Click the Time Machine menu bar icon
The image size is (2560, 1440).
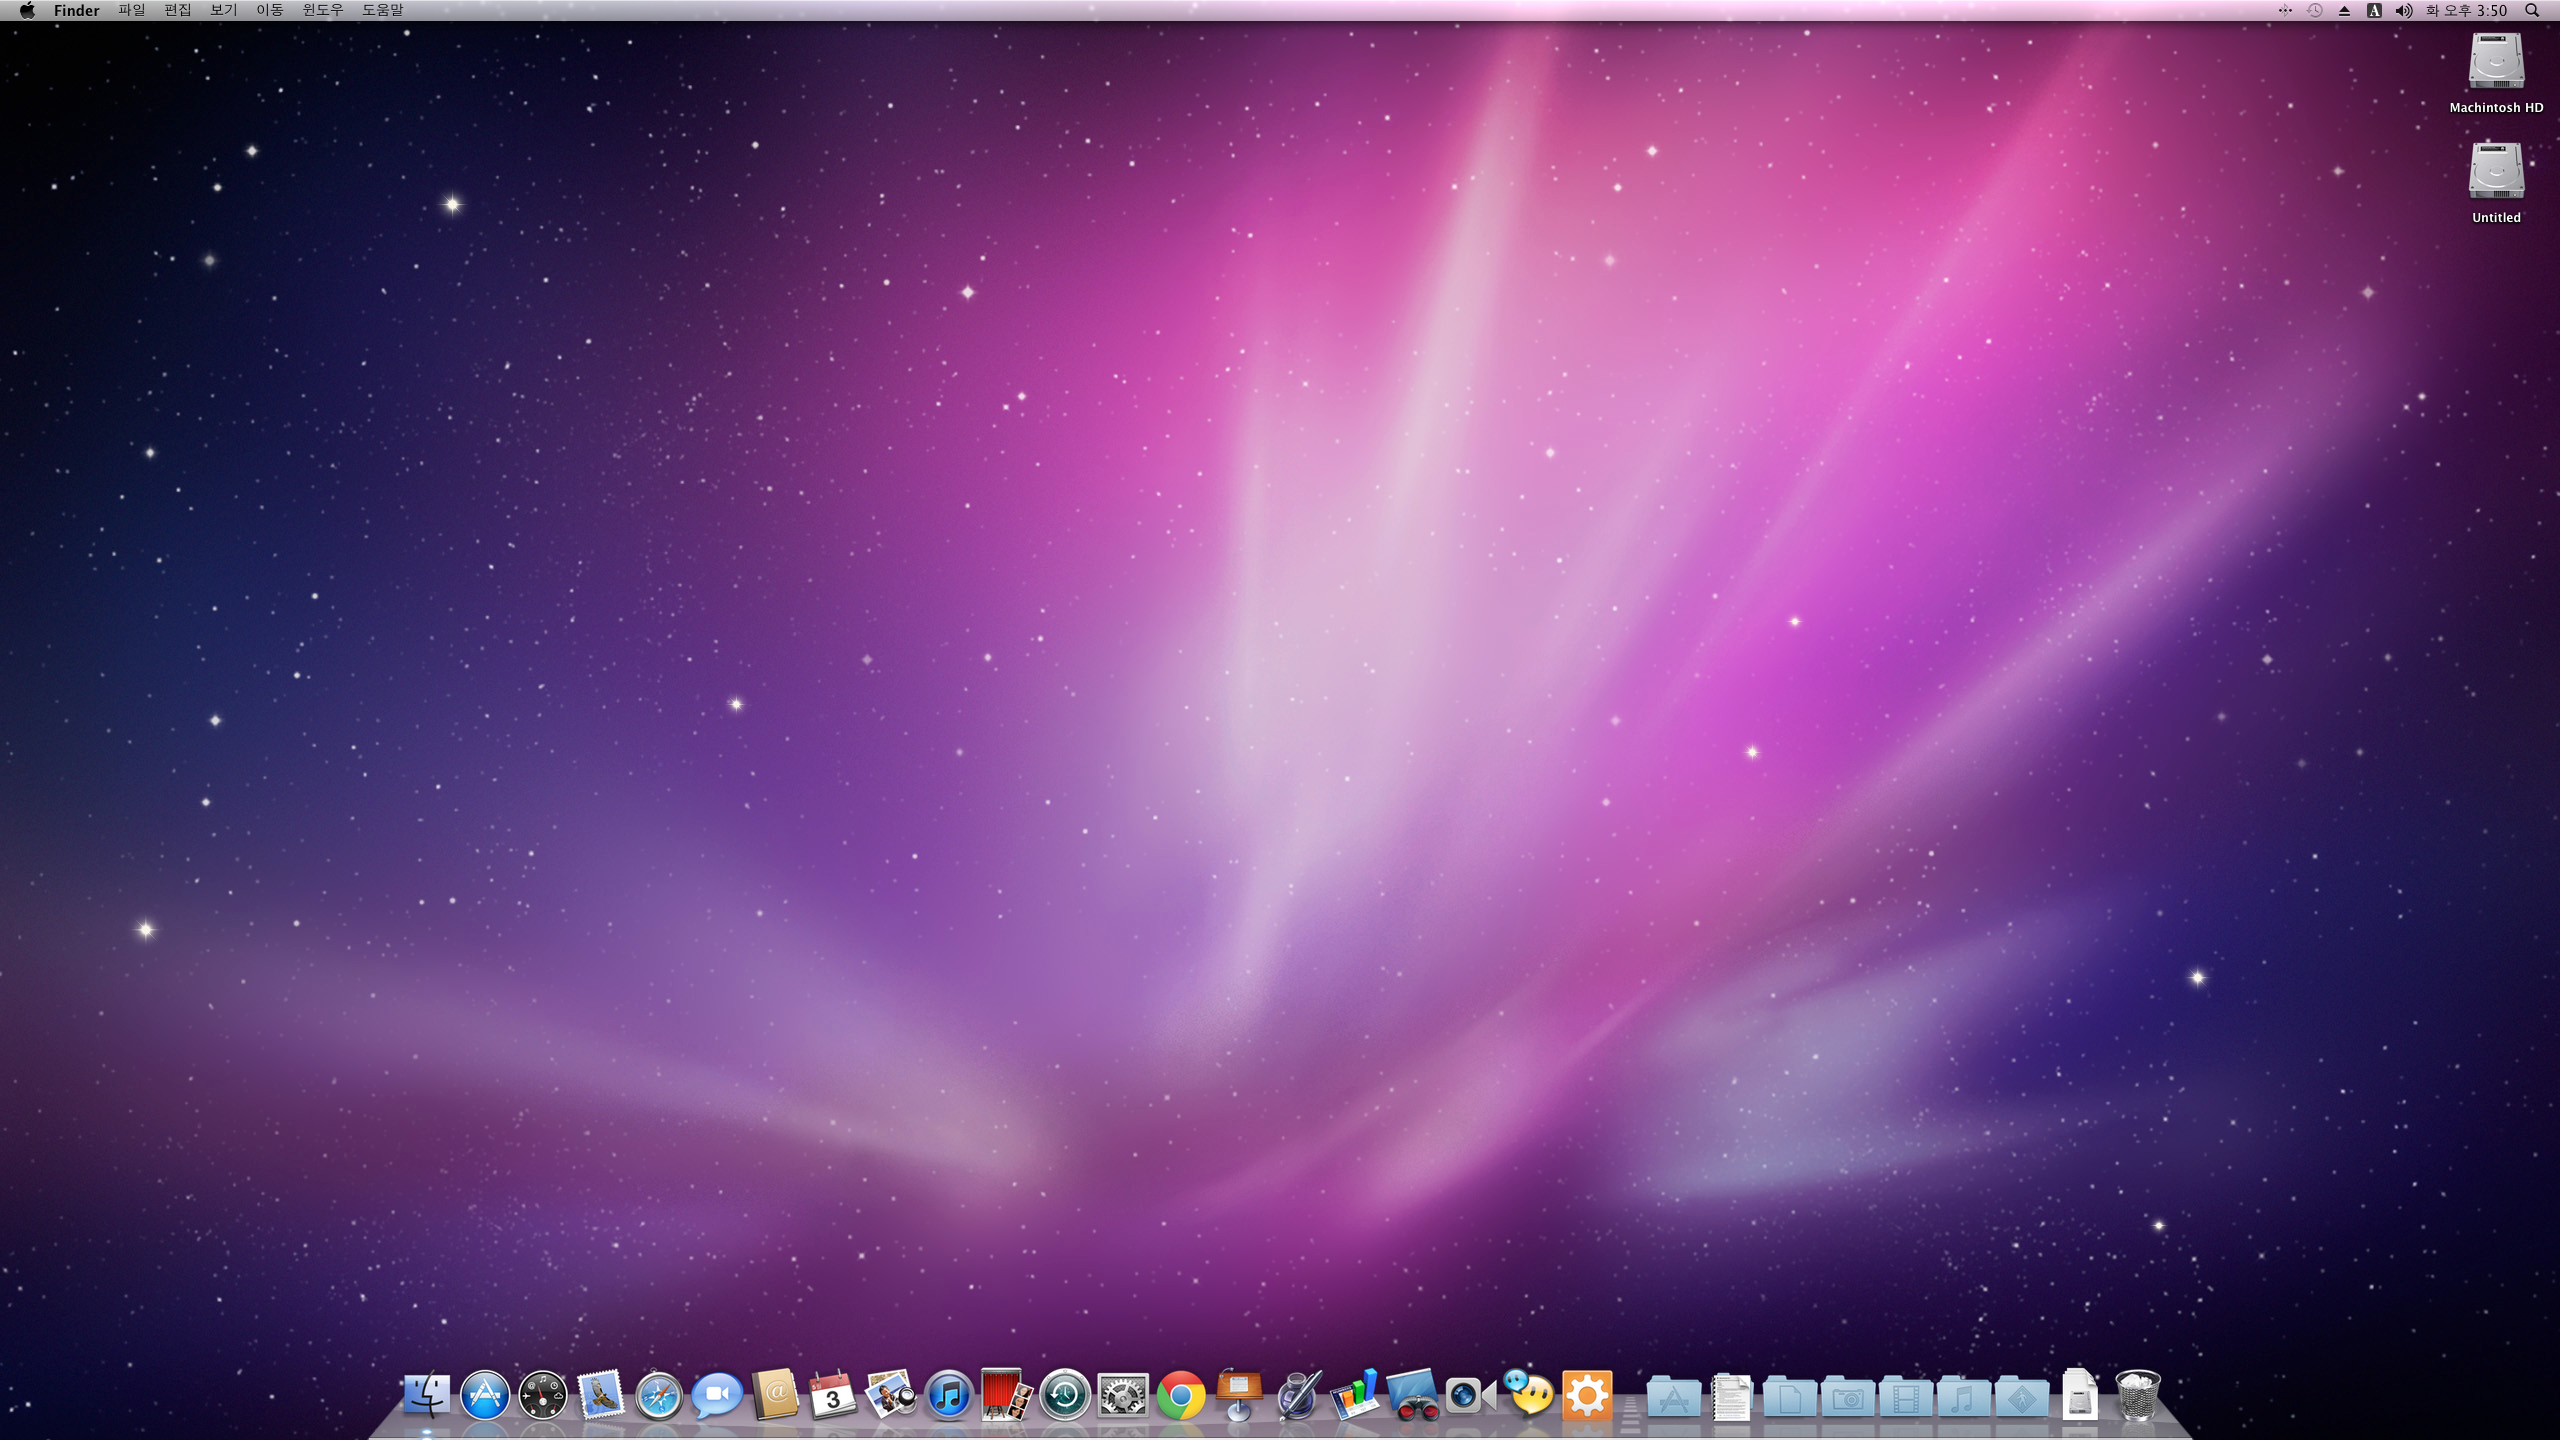click(2315, 10)
